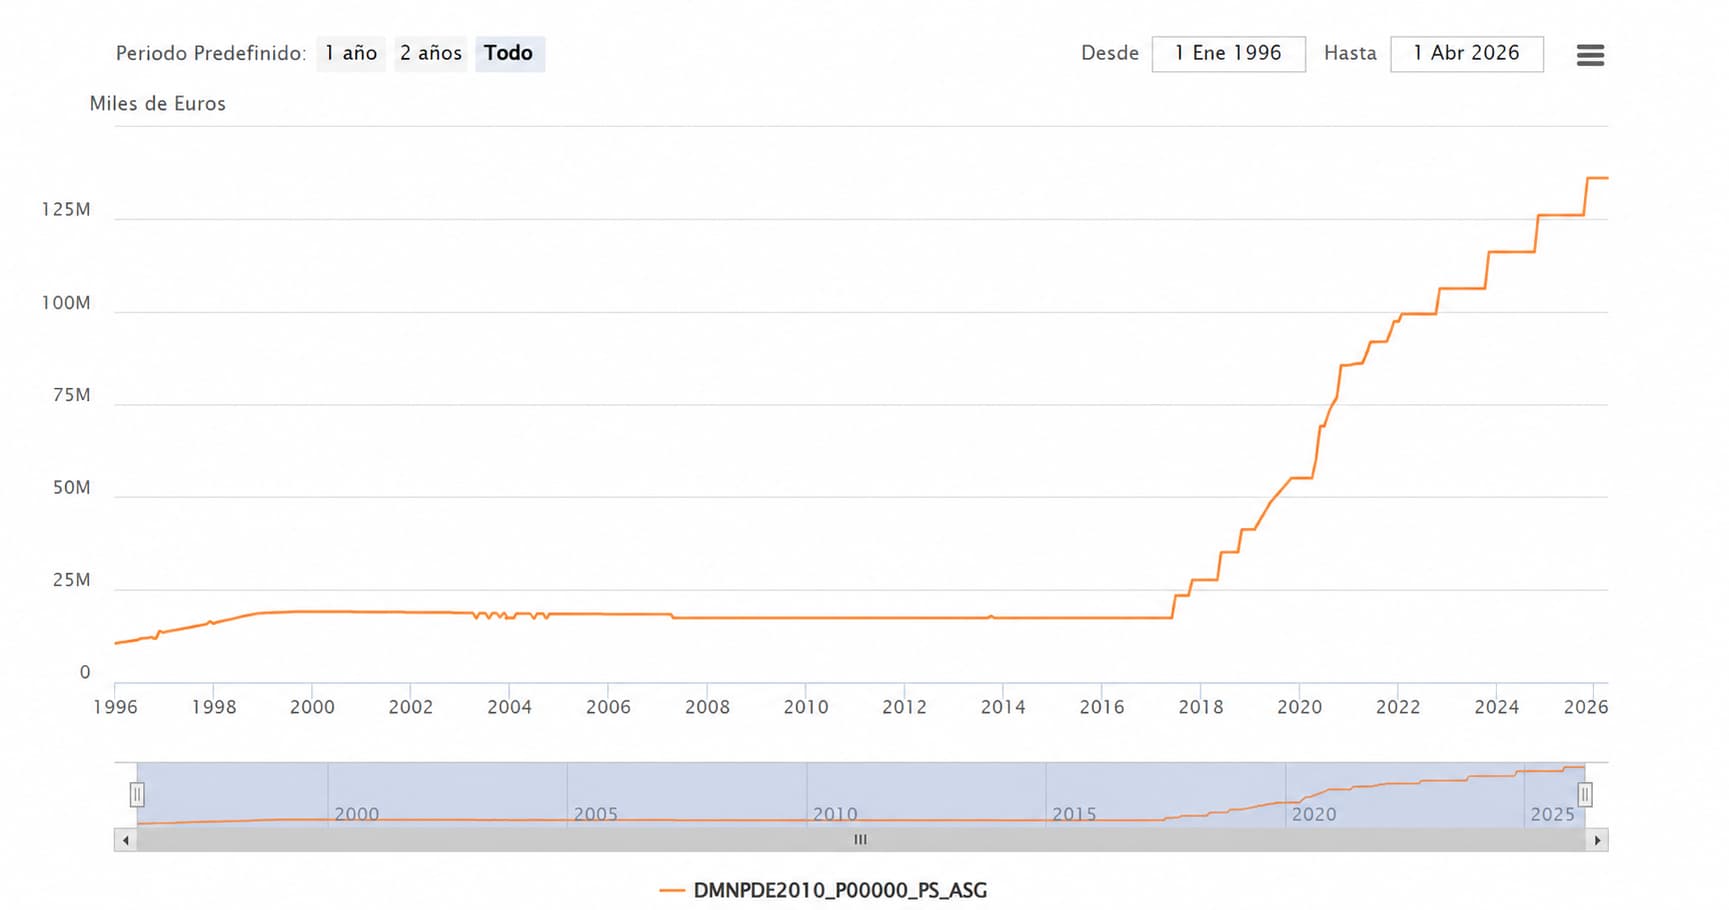Screen dimensions: 1729x910
Task: Click the 'Miles de Euros' axis title
Action: pyautogui.click(x=158, y=103)
